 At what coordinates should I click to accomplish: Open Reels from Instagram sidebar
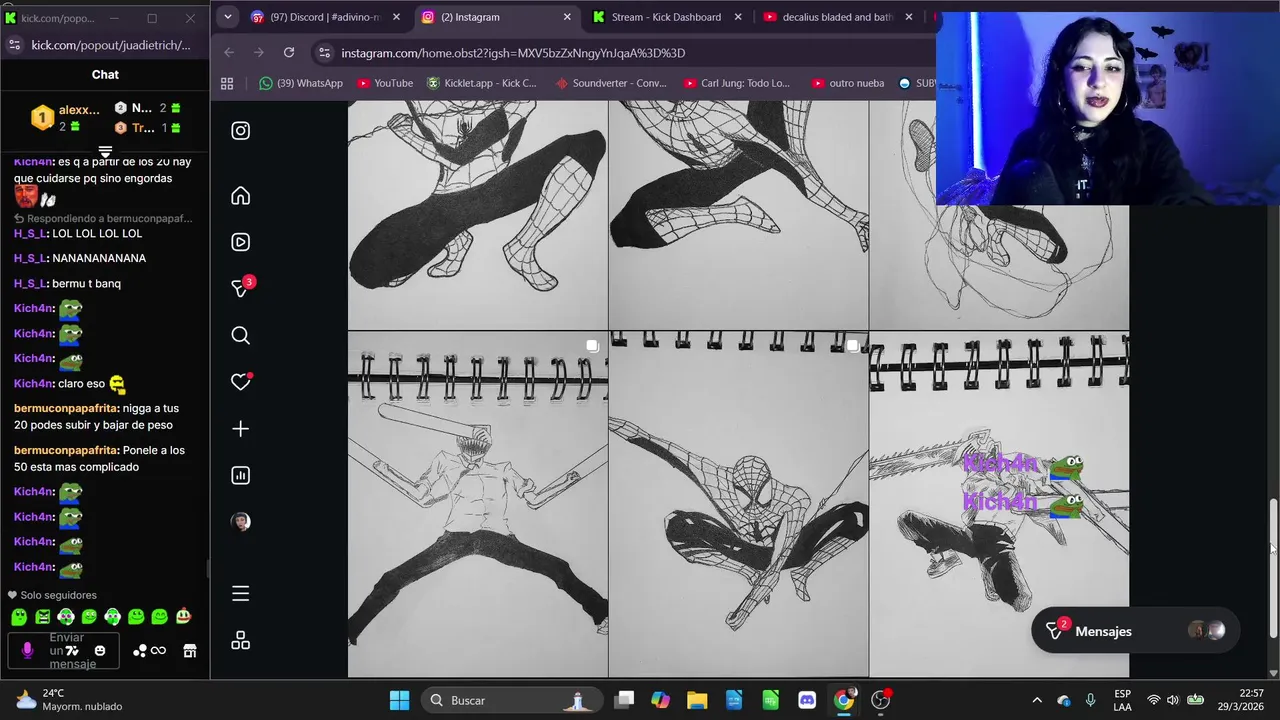pos(240,242)
